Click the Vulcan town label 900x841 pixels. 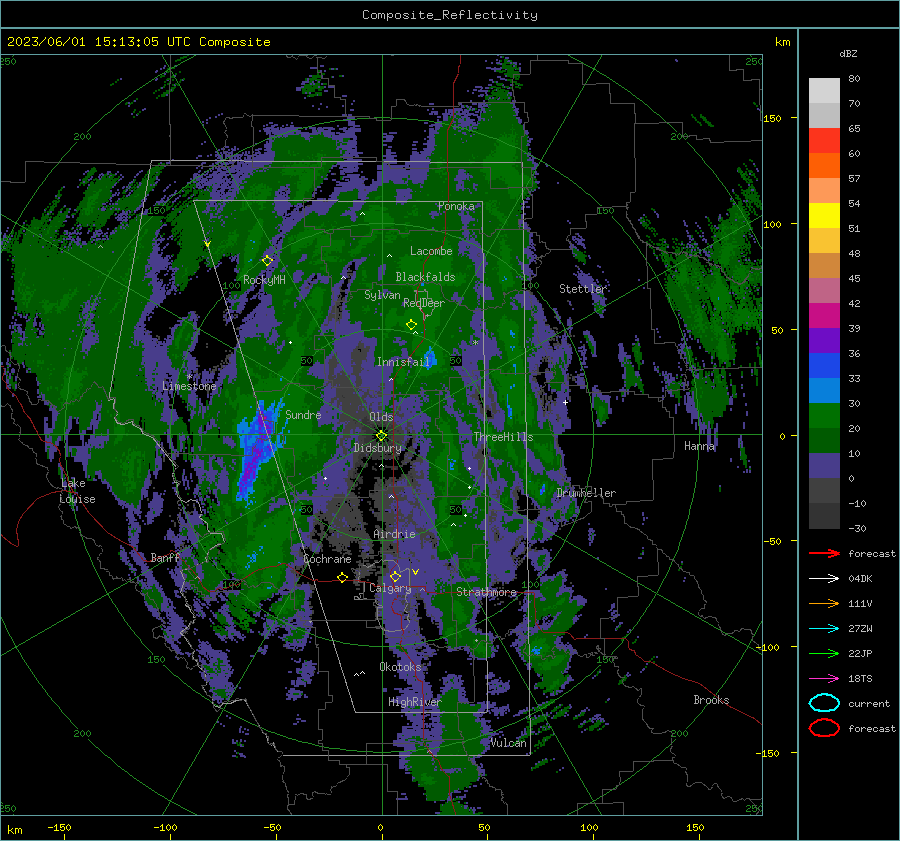point(509,743)
